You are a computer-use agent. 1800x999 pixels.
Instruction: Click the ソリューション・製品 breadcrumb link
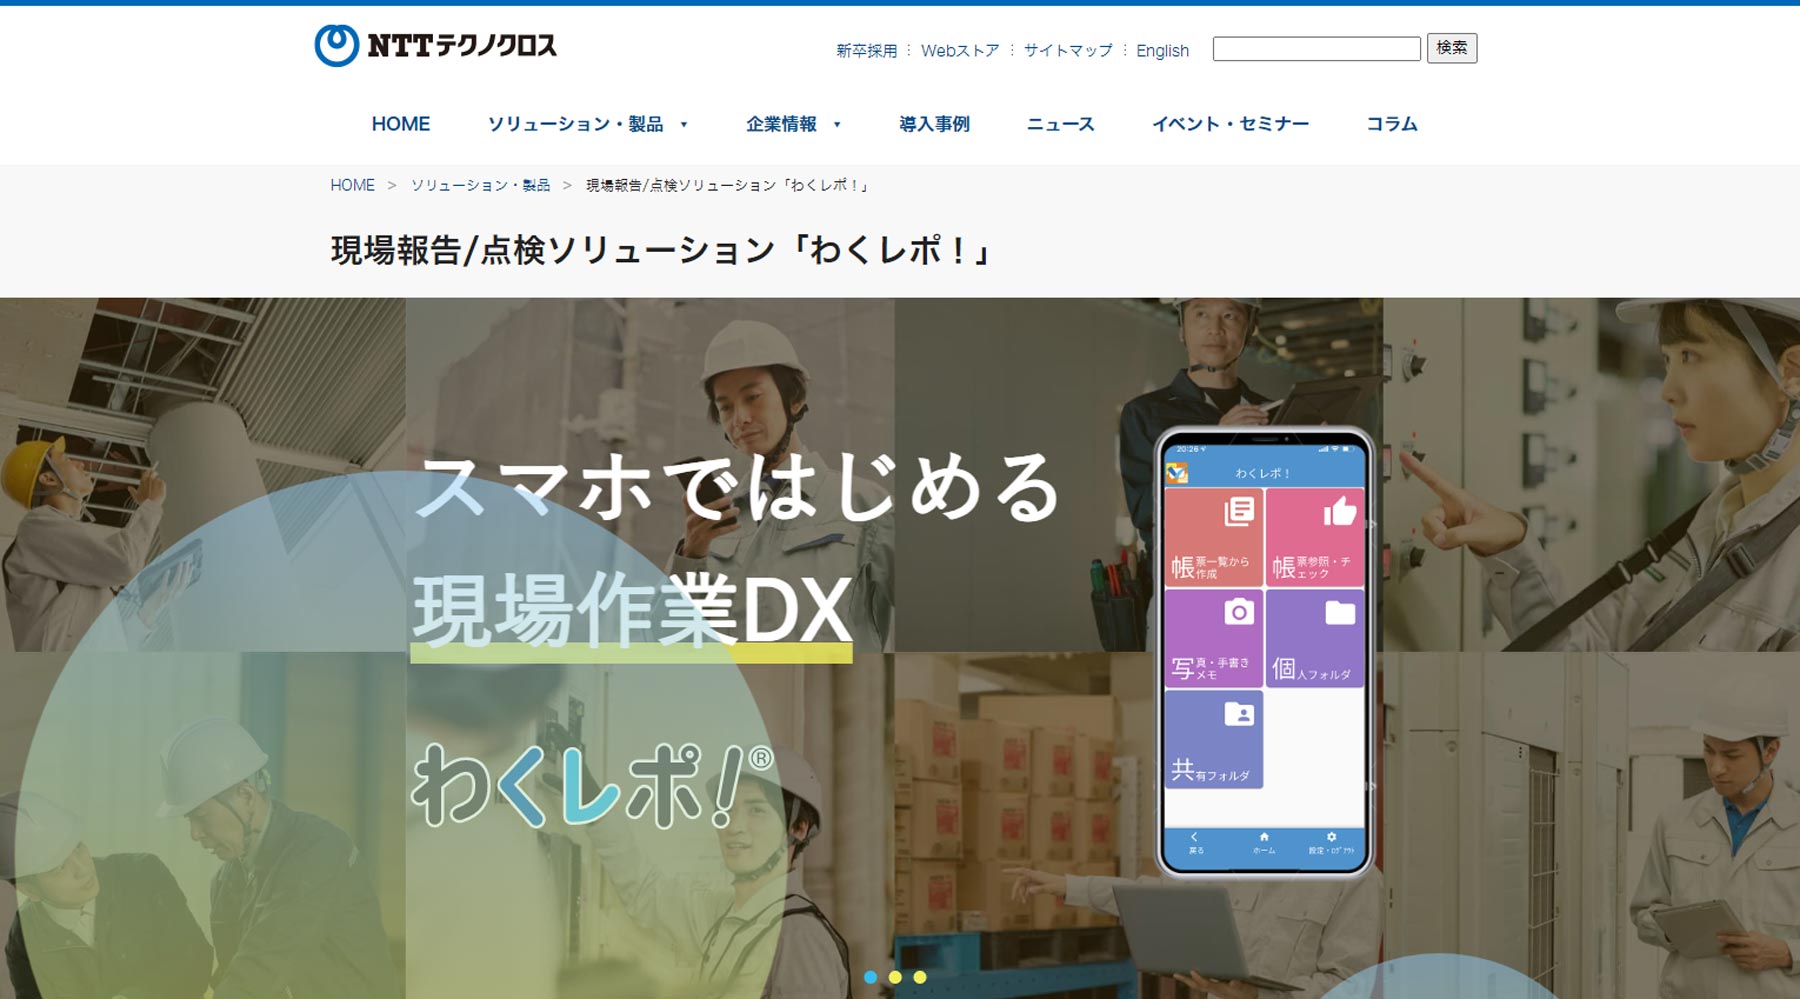point(481,185)
